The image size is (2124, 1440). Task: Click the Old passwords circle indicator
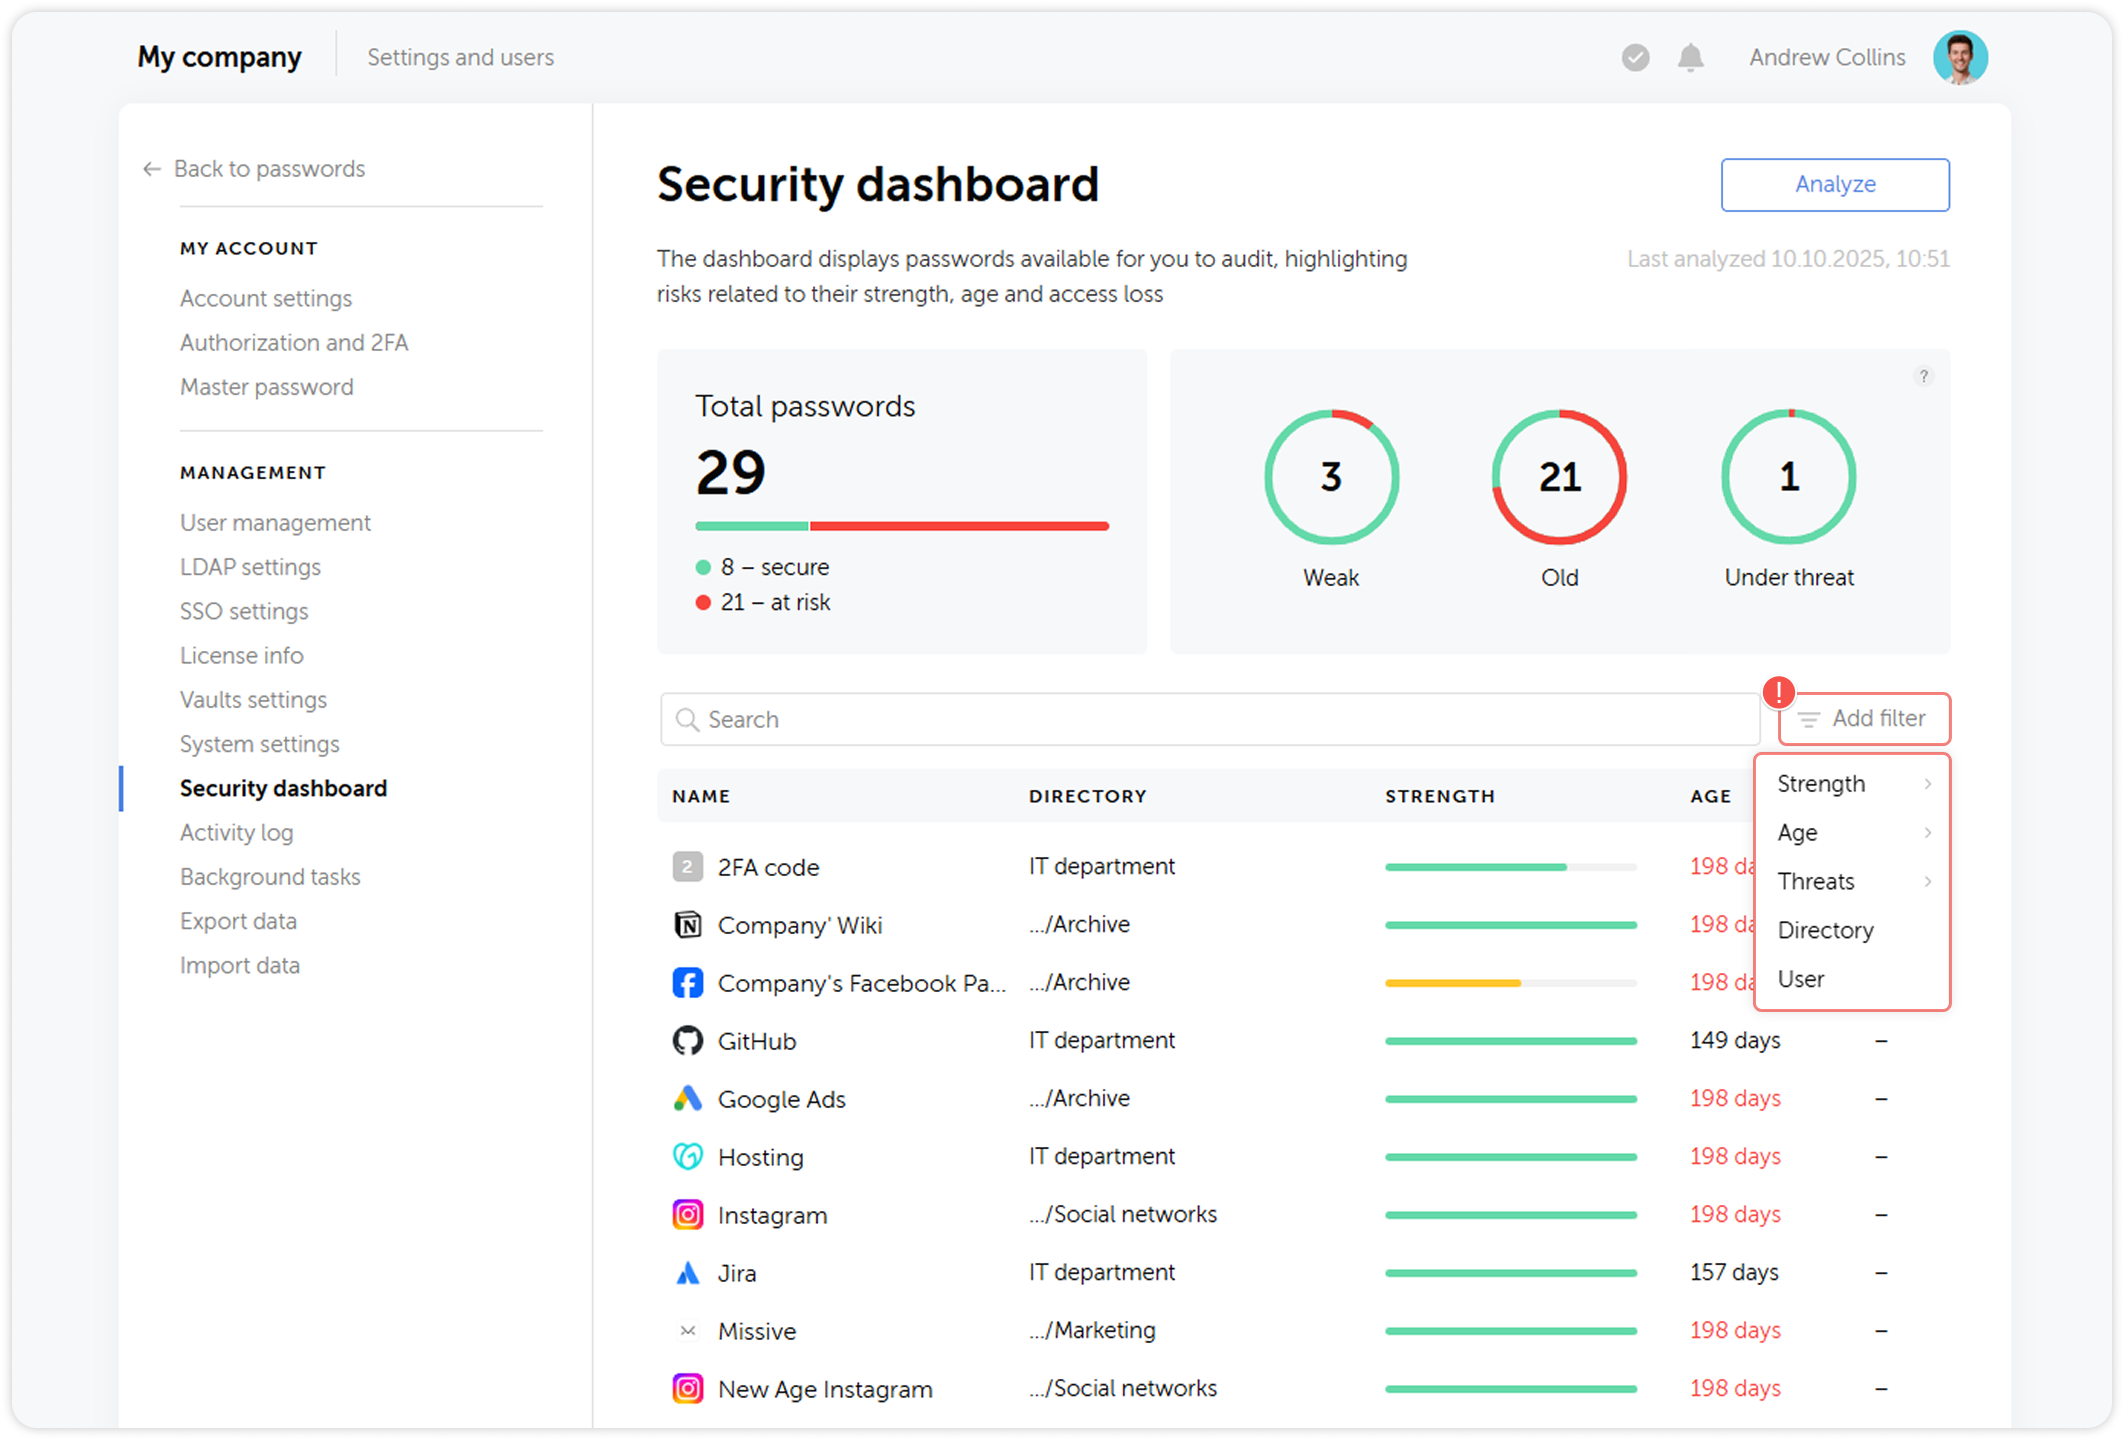1559,477
